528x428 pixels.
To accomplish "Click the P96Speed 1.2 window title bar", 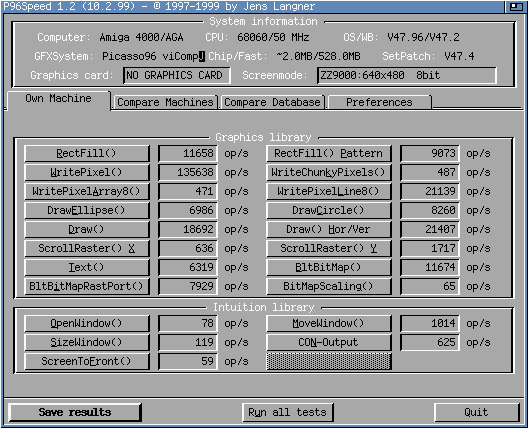I will pyautogui.click(x=253, y=6).
